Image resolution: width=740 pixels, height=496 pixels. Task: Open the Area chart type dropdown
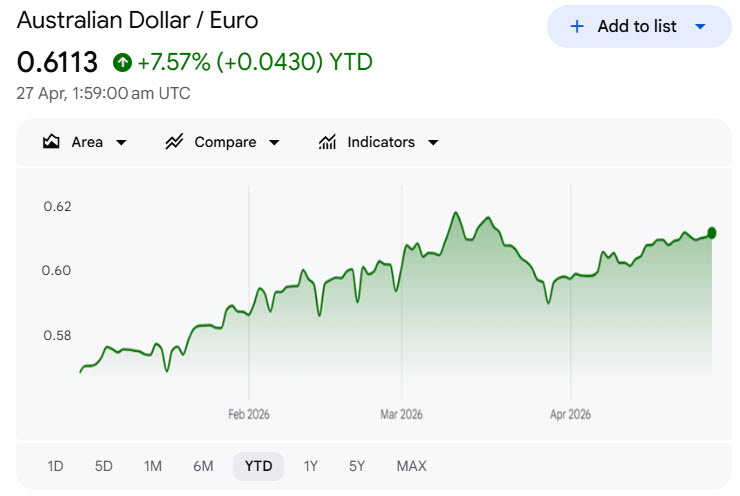[122, 143]
